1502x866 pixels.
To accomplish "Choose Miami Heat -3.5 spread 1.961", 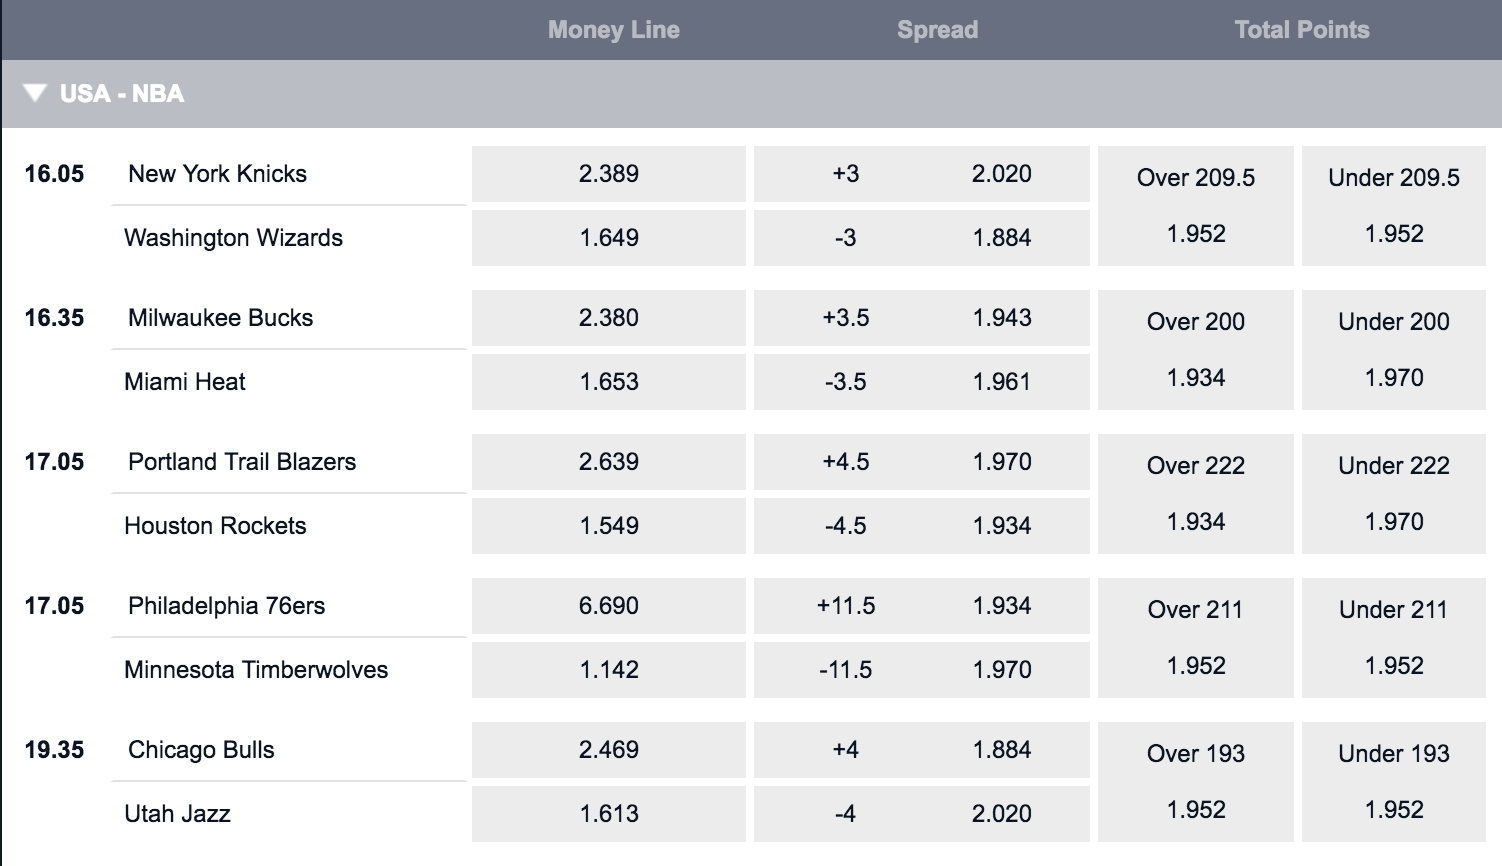I will pos(922,382).
